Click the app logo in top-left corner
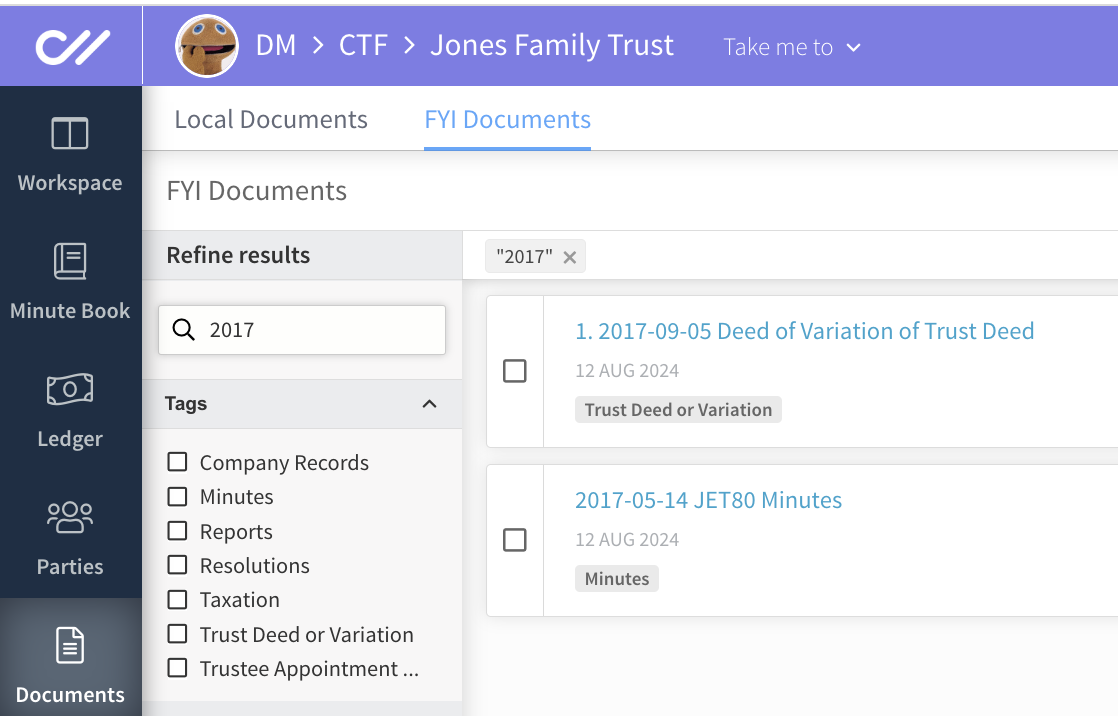Screen dimensions: 1118x716 (70, 45)
